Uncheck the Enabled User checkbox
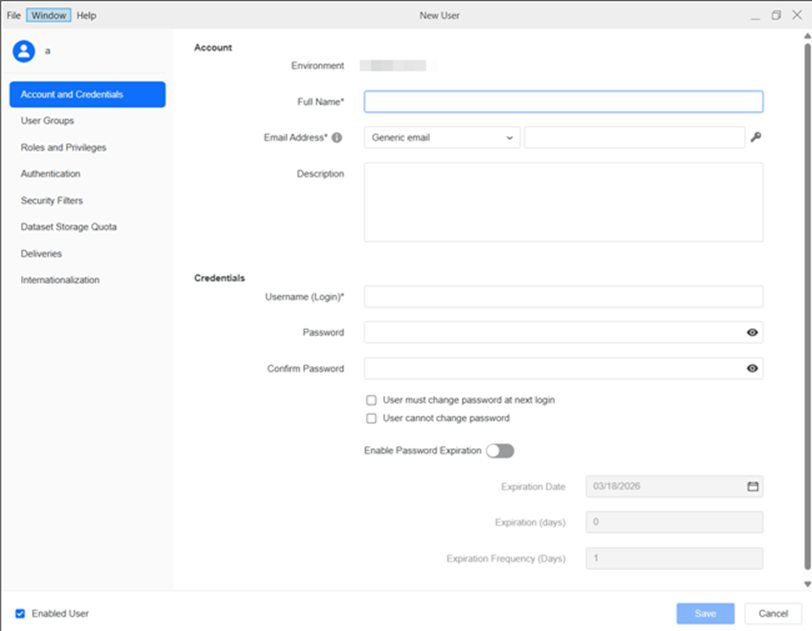Viewport: 812px width, 631px height. 20,613
